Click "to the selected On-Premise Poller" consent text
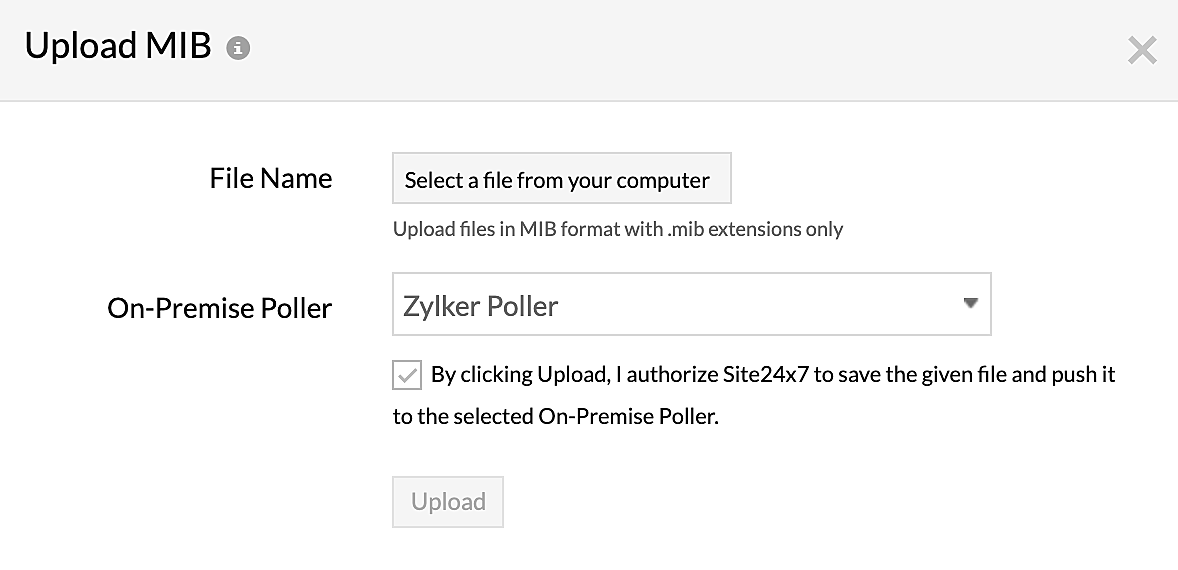The width and height of the screenshot is (1178, 570). (556, 417)
